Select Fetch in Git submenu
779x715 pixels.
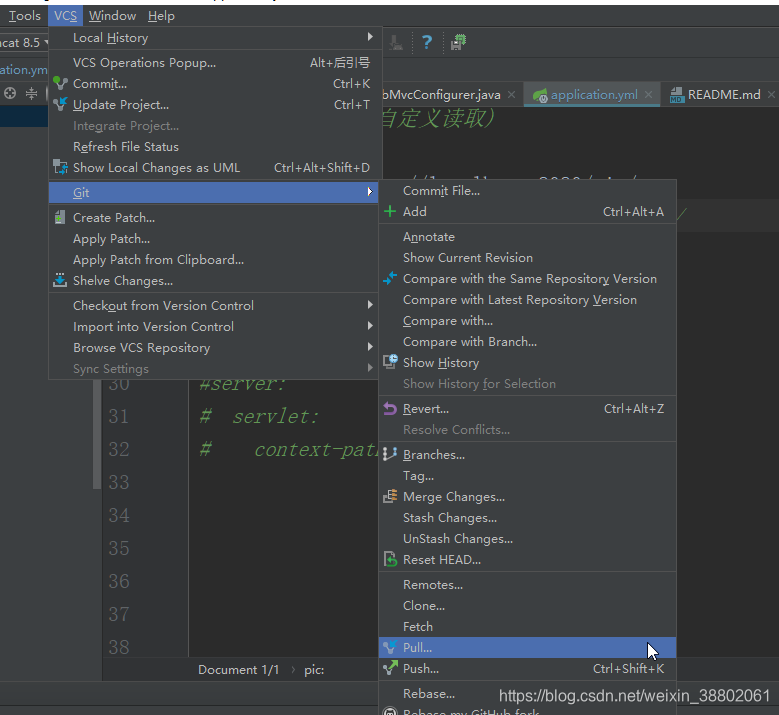[x=527, y=626]
